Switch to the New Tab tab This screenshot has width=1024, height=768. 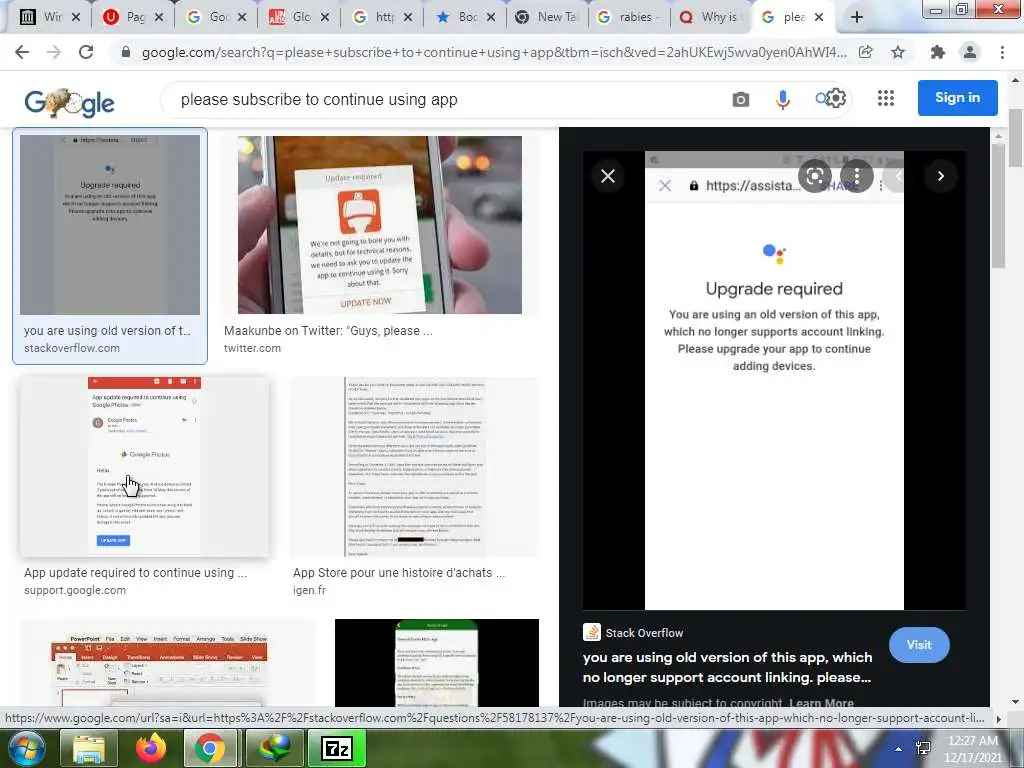[547, 17]
